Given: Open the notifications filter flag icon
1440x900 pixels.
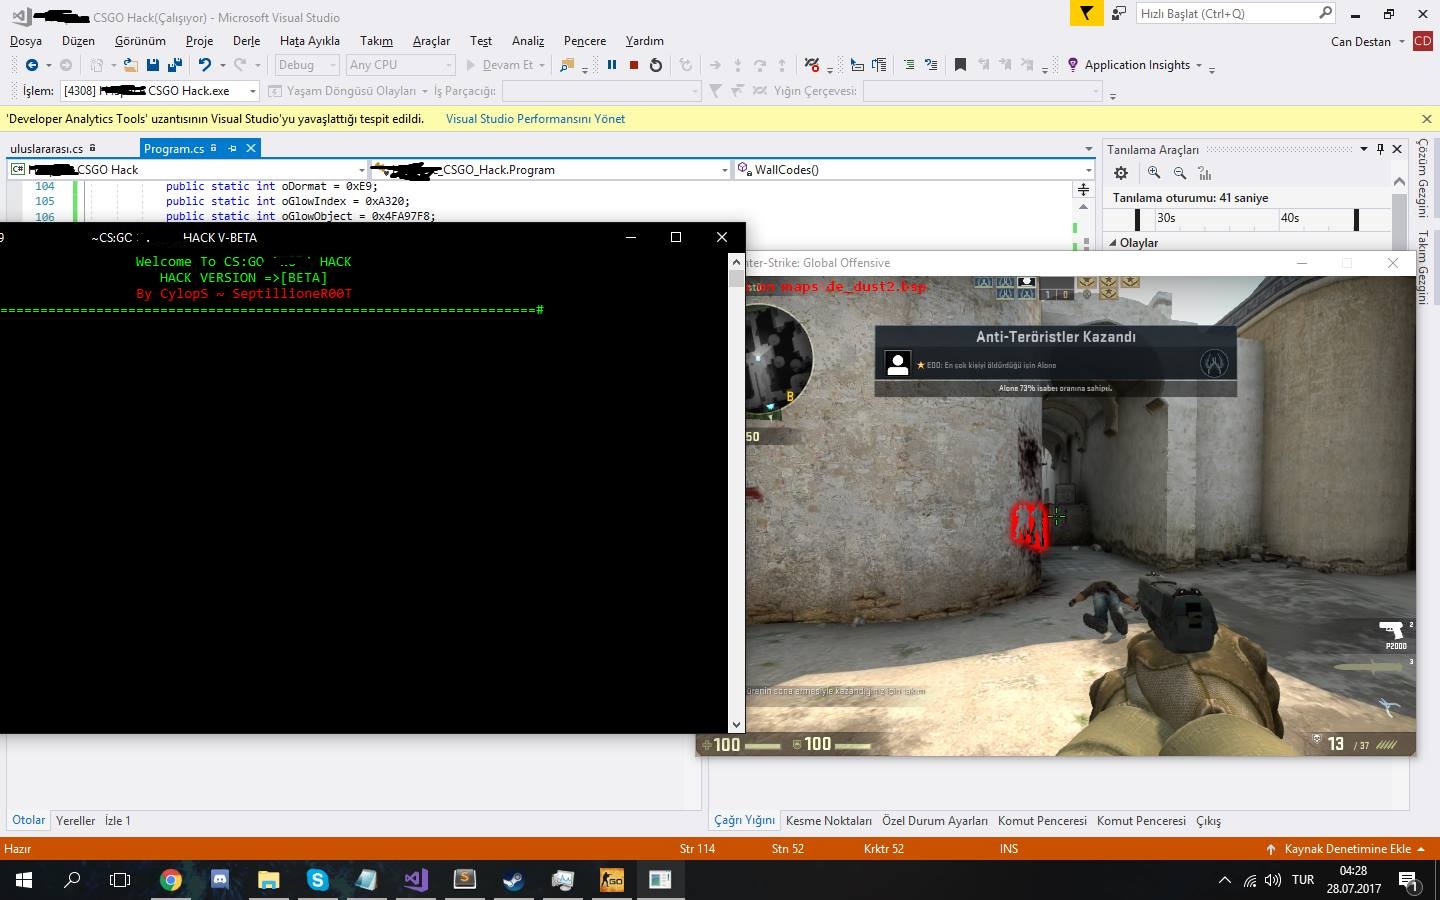Looking at the screenshot, I should (x=1086, y=13).
